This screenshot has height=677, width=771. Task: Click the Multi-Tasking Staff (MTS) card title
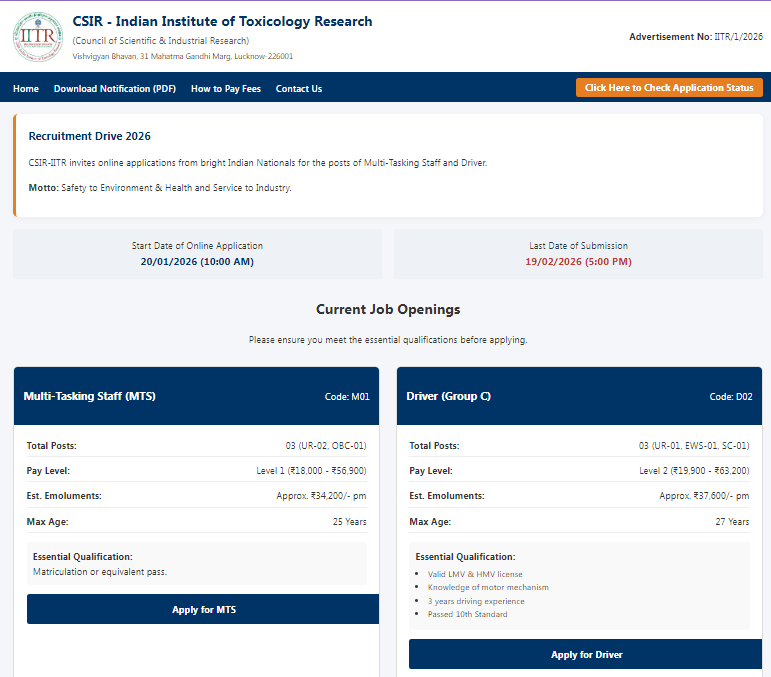tap(89, 396)
